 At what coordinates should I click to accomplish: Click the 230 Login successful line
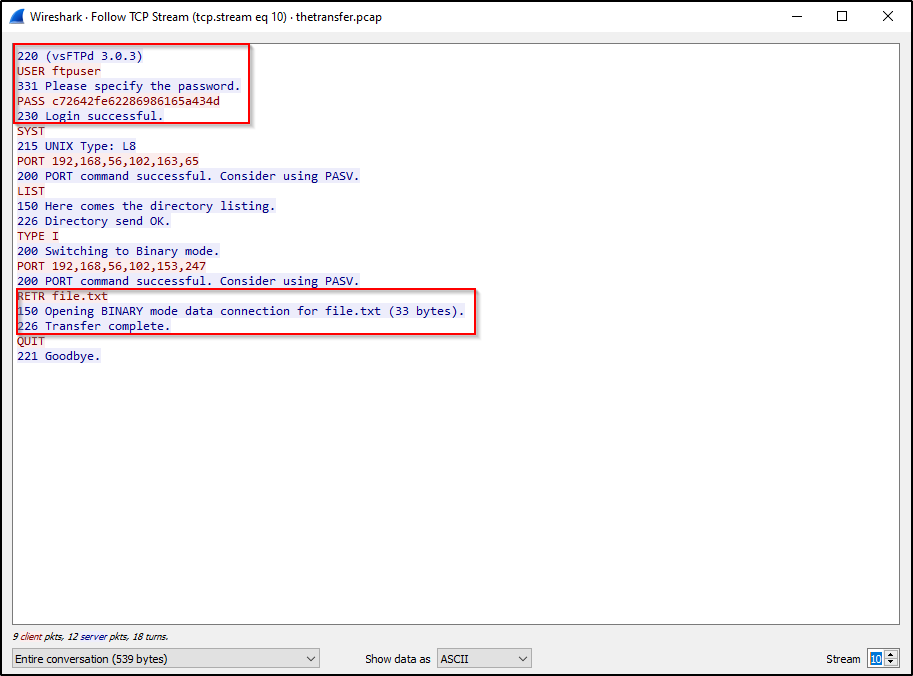click(x=89, y=116)
